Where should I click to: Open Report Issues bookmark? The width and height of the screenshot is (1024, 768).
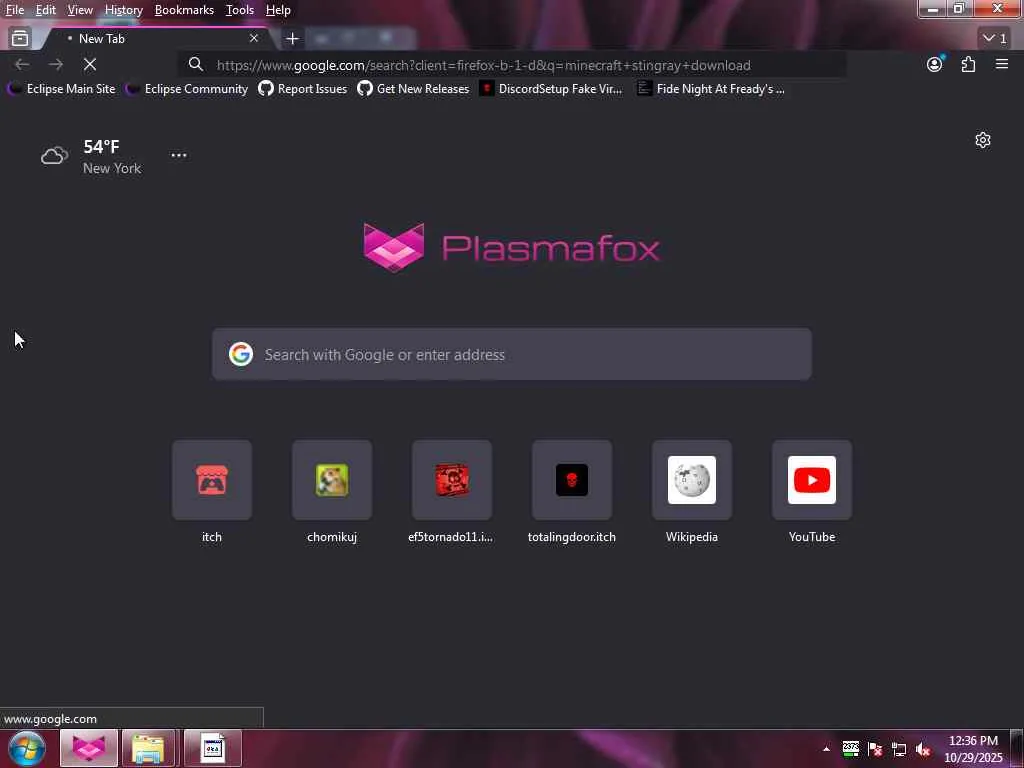click(302, 88)
